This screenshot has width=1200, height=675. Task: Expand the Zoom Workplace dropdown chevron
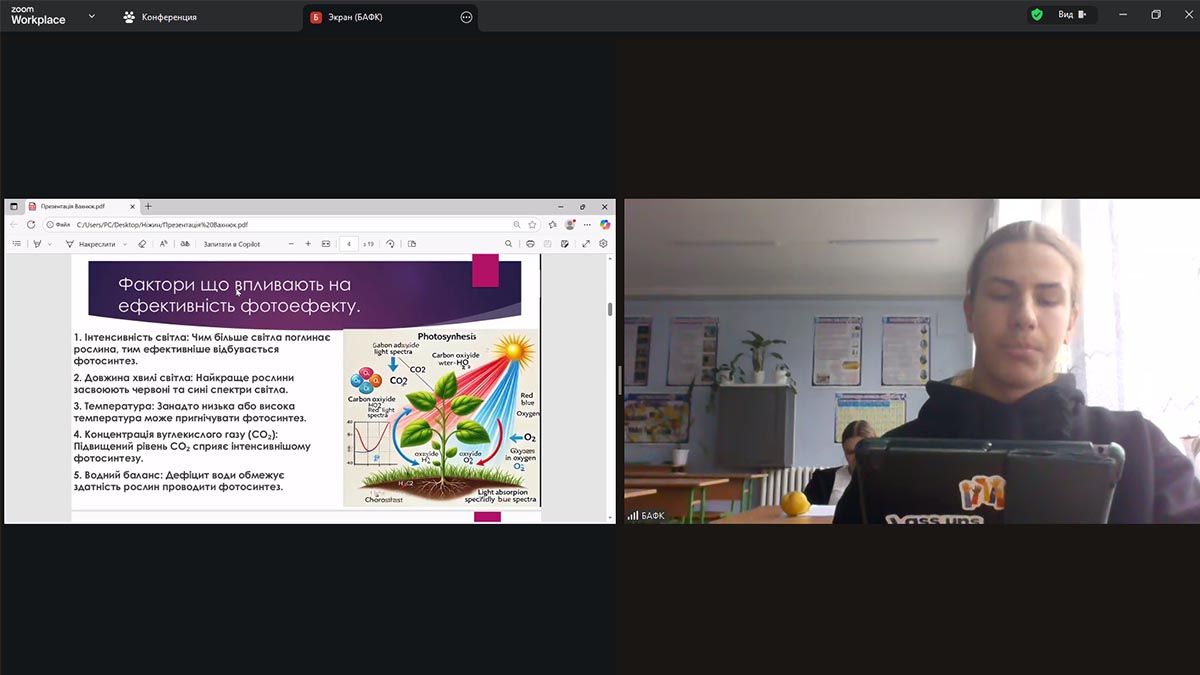tap(92, 16)
